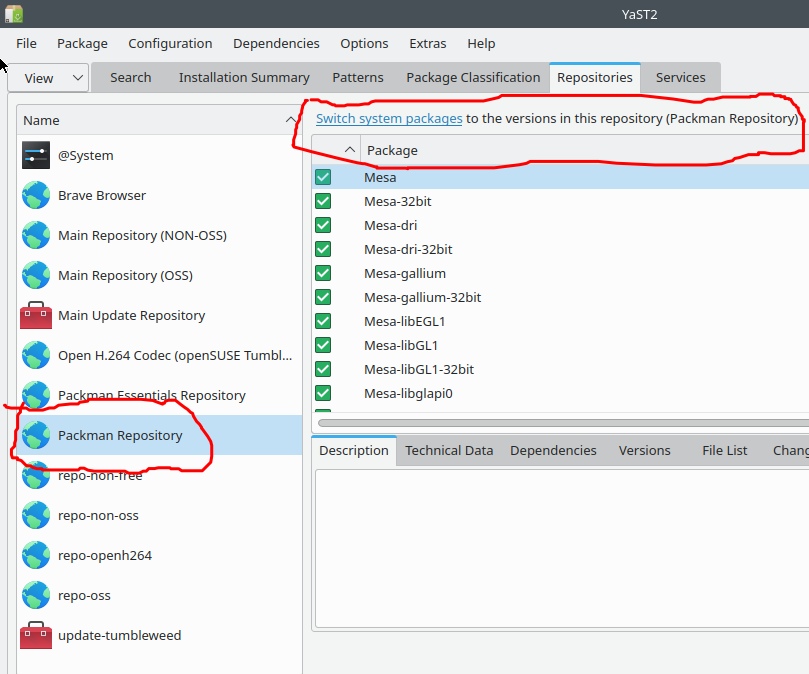
Task: Select the @System repository icon
Action: pos(35,155)
